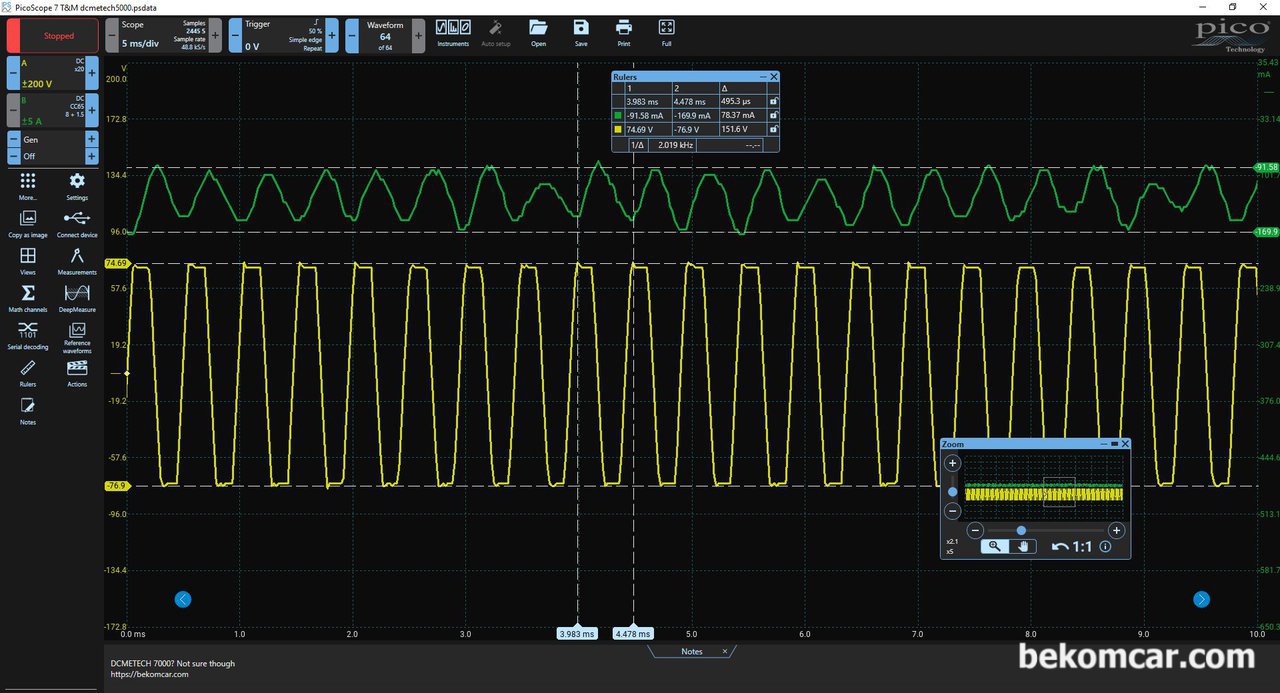Close the Rulers panel
This screenshot has width=1280, height=693.
[773, 77]
